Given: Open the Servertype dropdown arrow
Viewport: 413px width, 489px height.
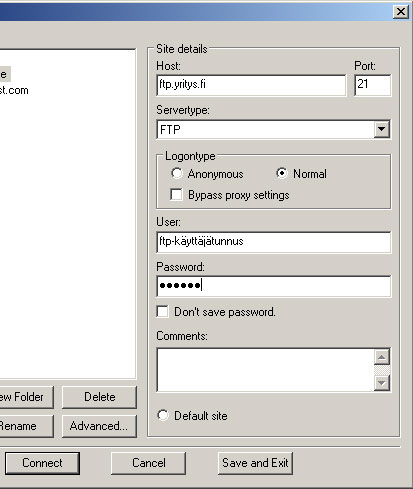Looking at the screenshot, I should tap(381, 129).
